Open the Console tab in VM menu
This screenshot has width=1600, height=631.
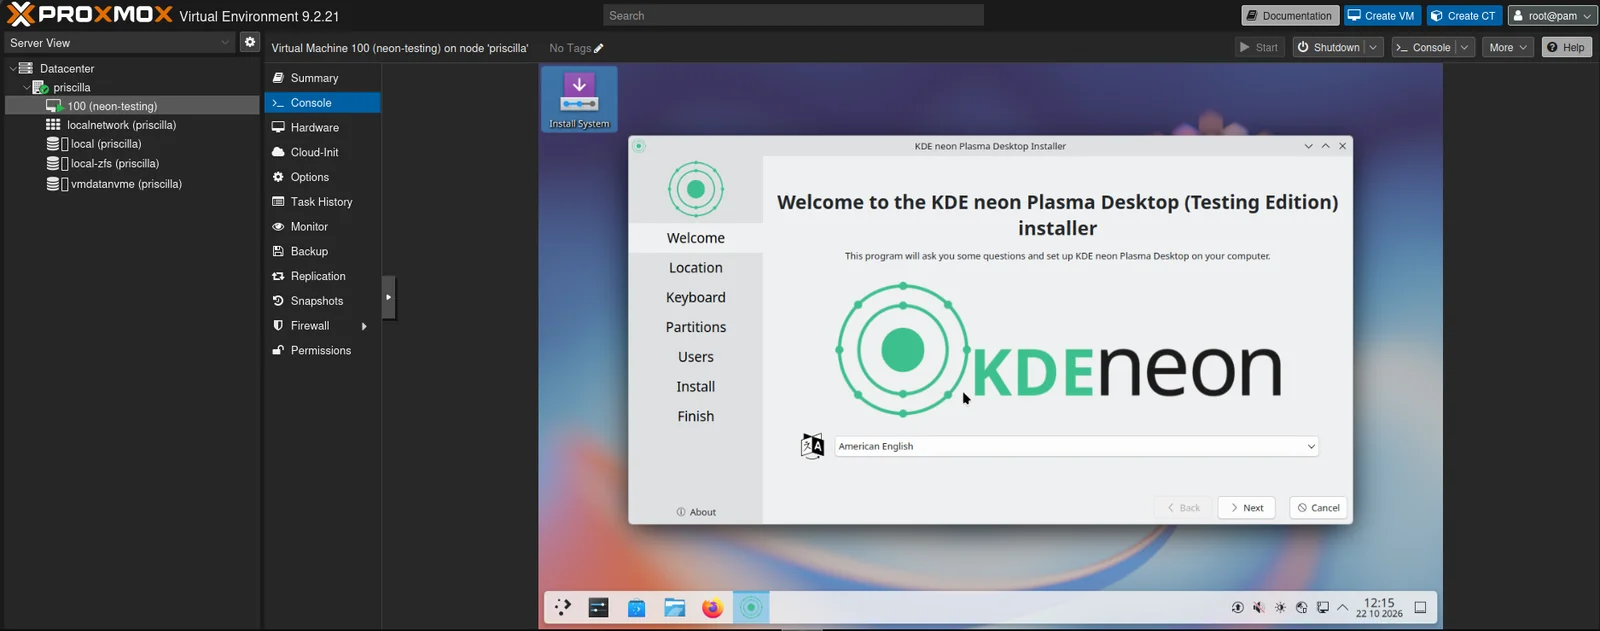[x=322, y=103]
